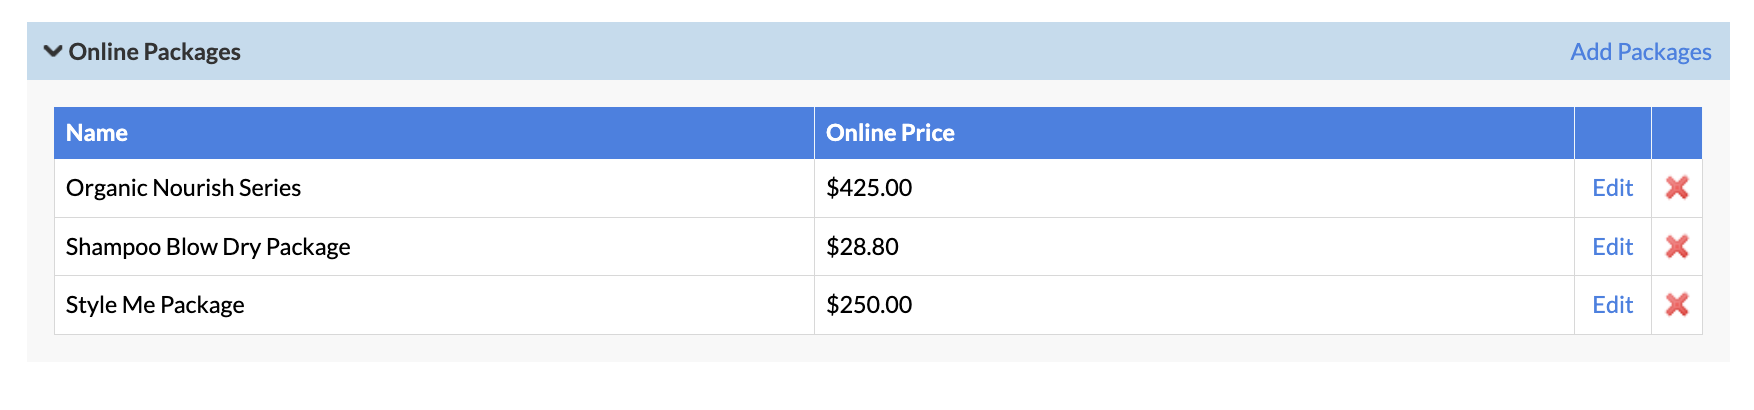Click the Online Price column header
The image size is (1754, 410).
click(x=1194, y=133)
